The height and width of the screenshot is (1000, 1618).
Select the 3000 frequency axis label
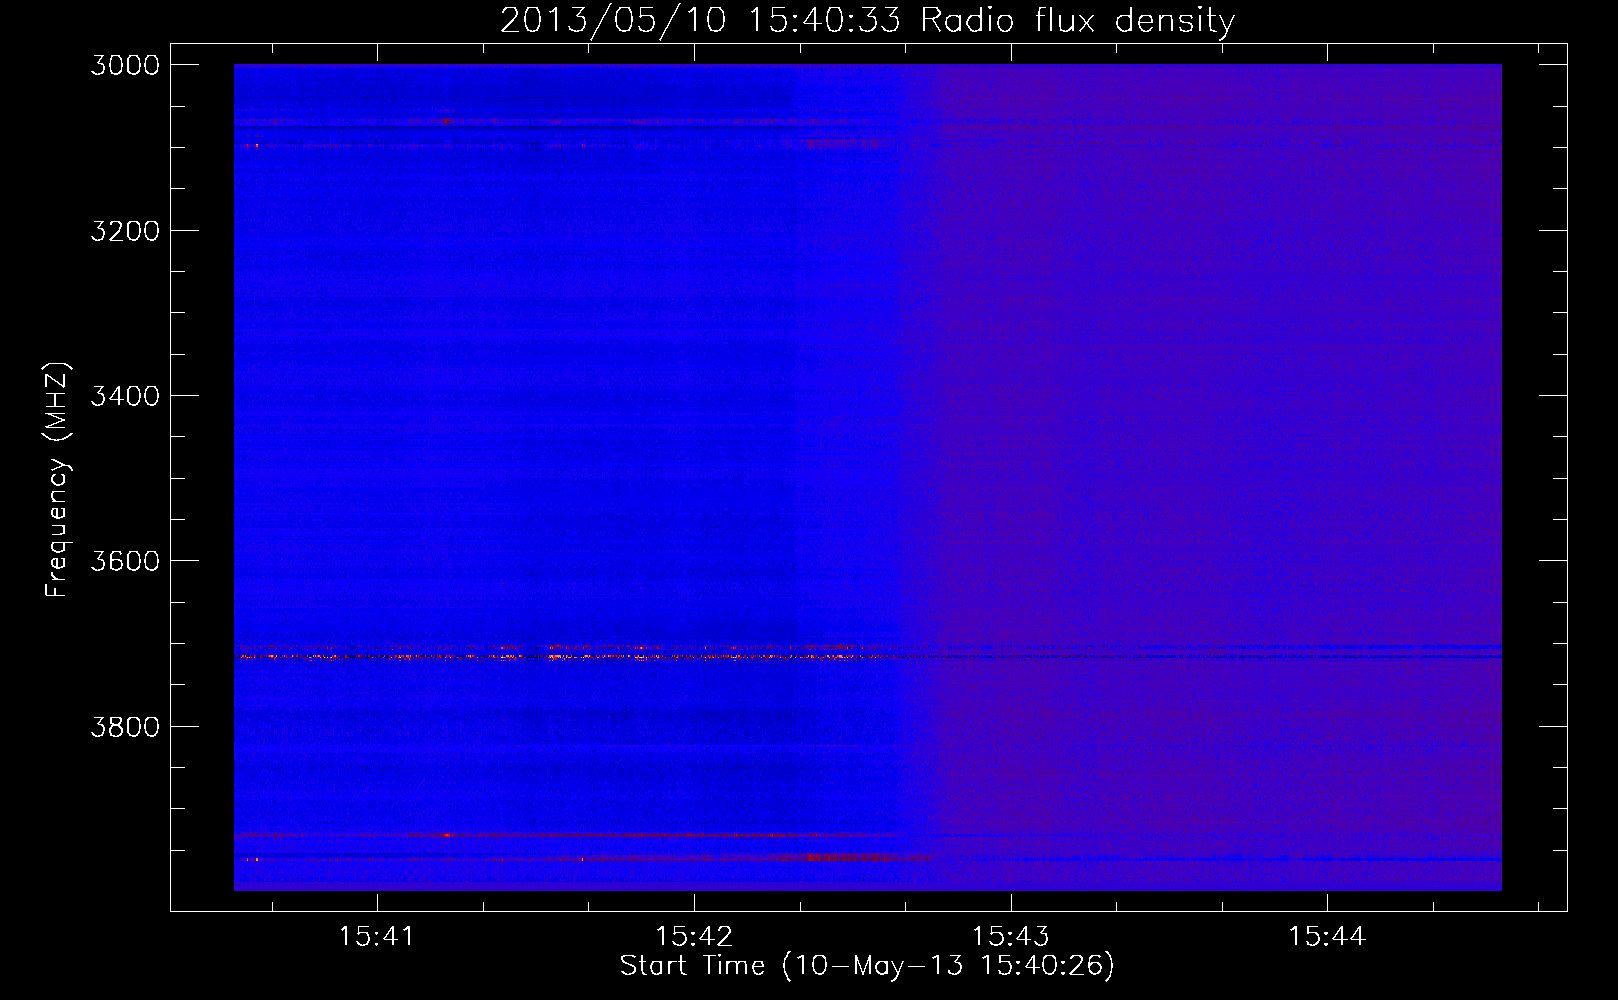125,65
